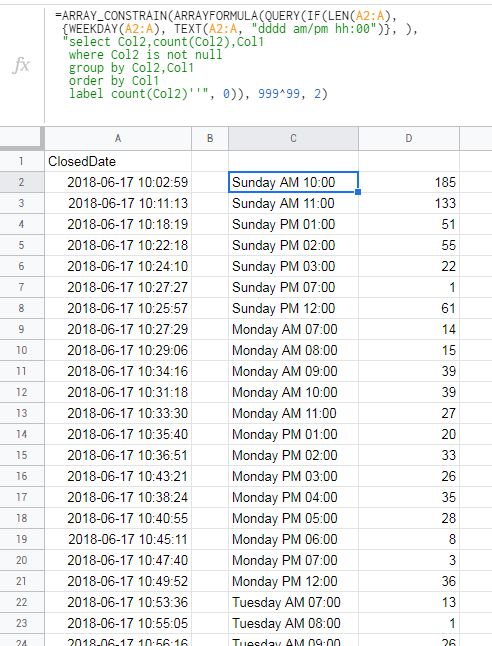Click cell with 2018-06-17 10:34:16
Image resolution: width=492 pixels, height=646 pixels.
coord(118,371)
